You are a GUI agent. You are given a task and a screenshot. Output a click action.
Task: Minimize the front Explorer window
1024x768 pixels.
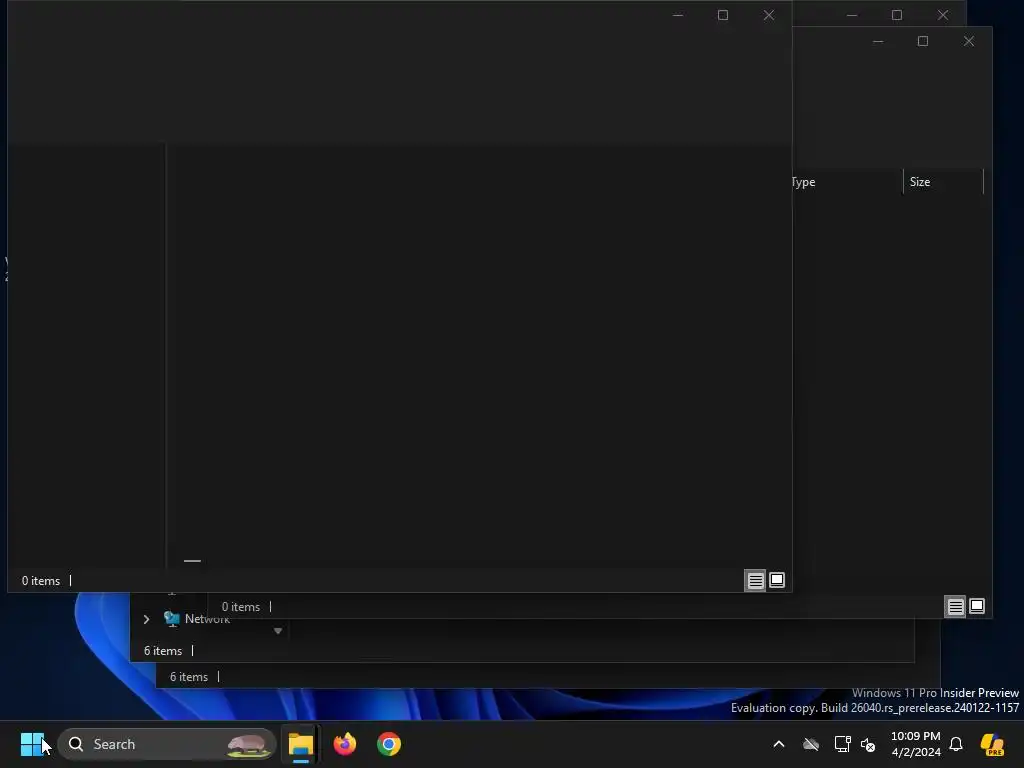pos(678,15)
